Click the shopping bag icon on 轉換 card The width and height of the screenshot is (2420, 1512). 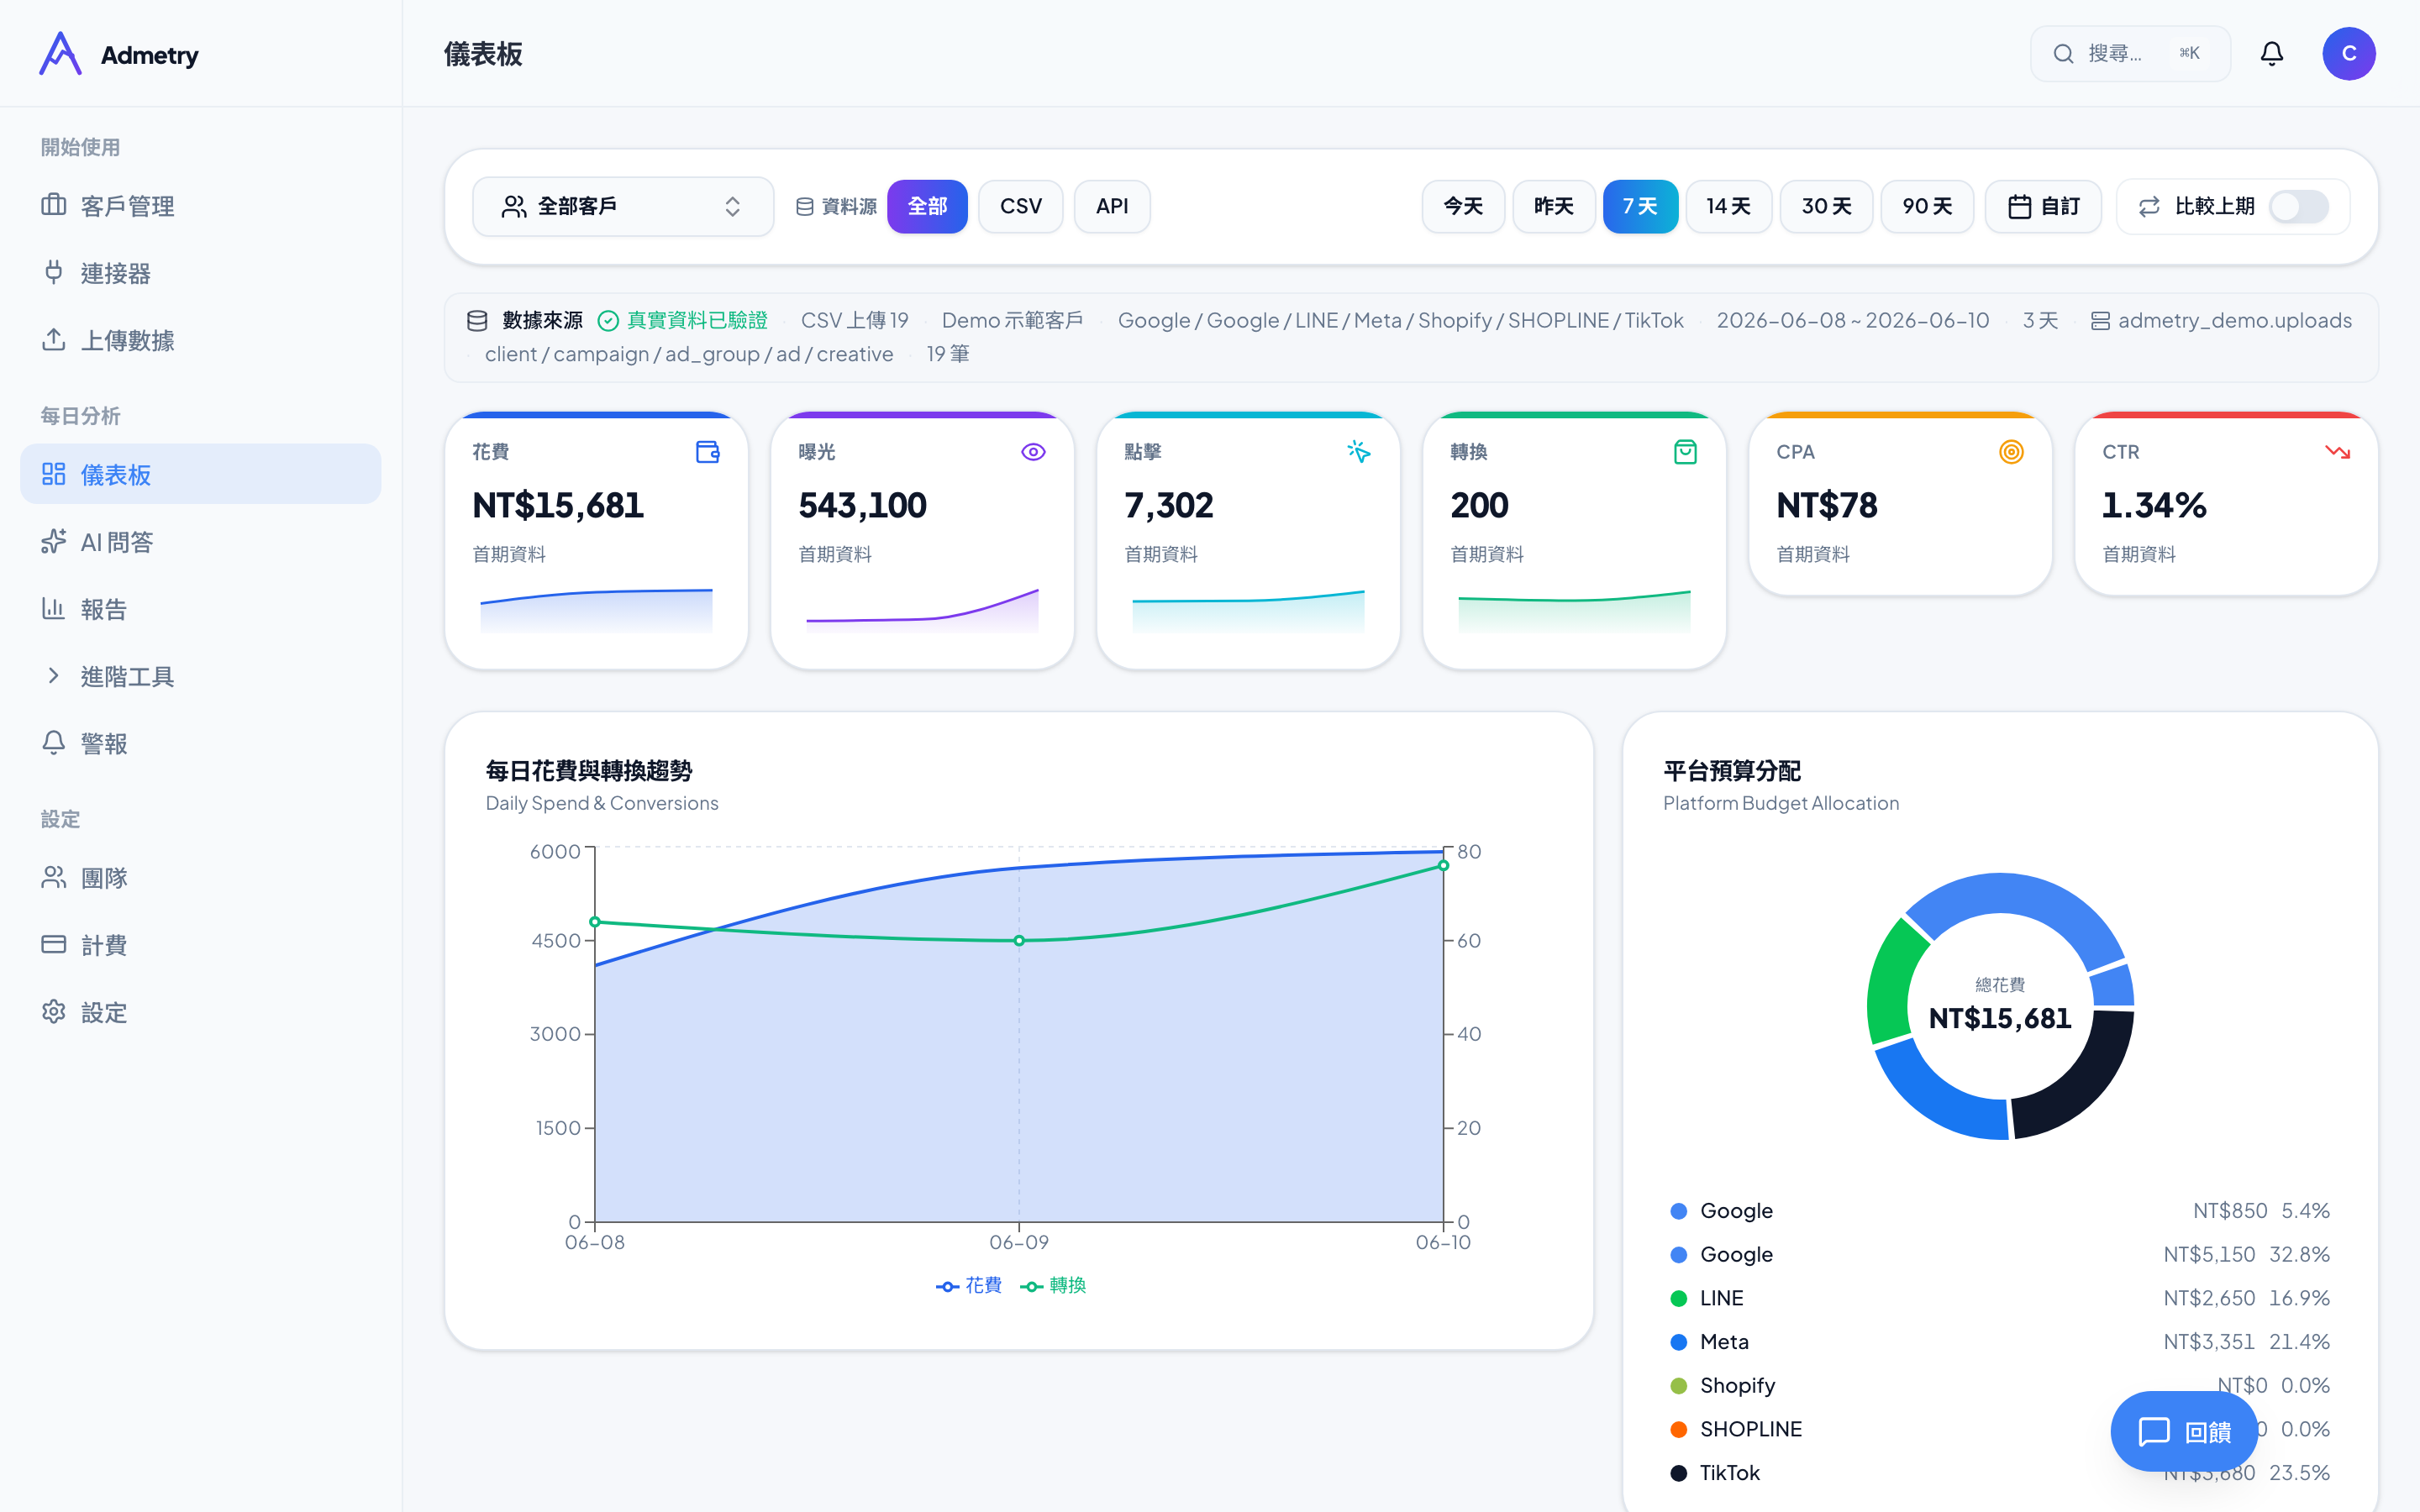1685,452
